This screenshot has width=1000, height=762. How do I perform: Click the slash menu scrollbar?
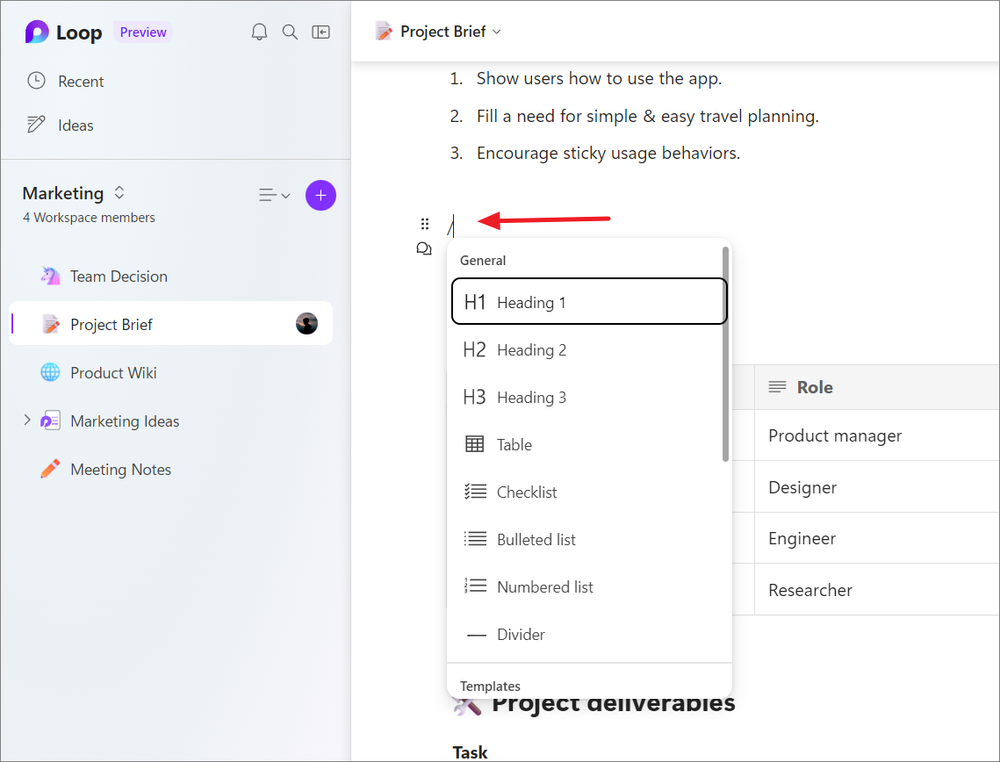point(725,355)
